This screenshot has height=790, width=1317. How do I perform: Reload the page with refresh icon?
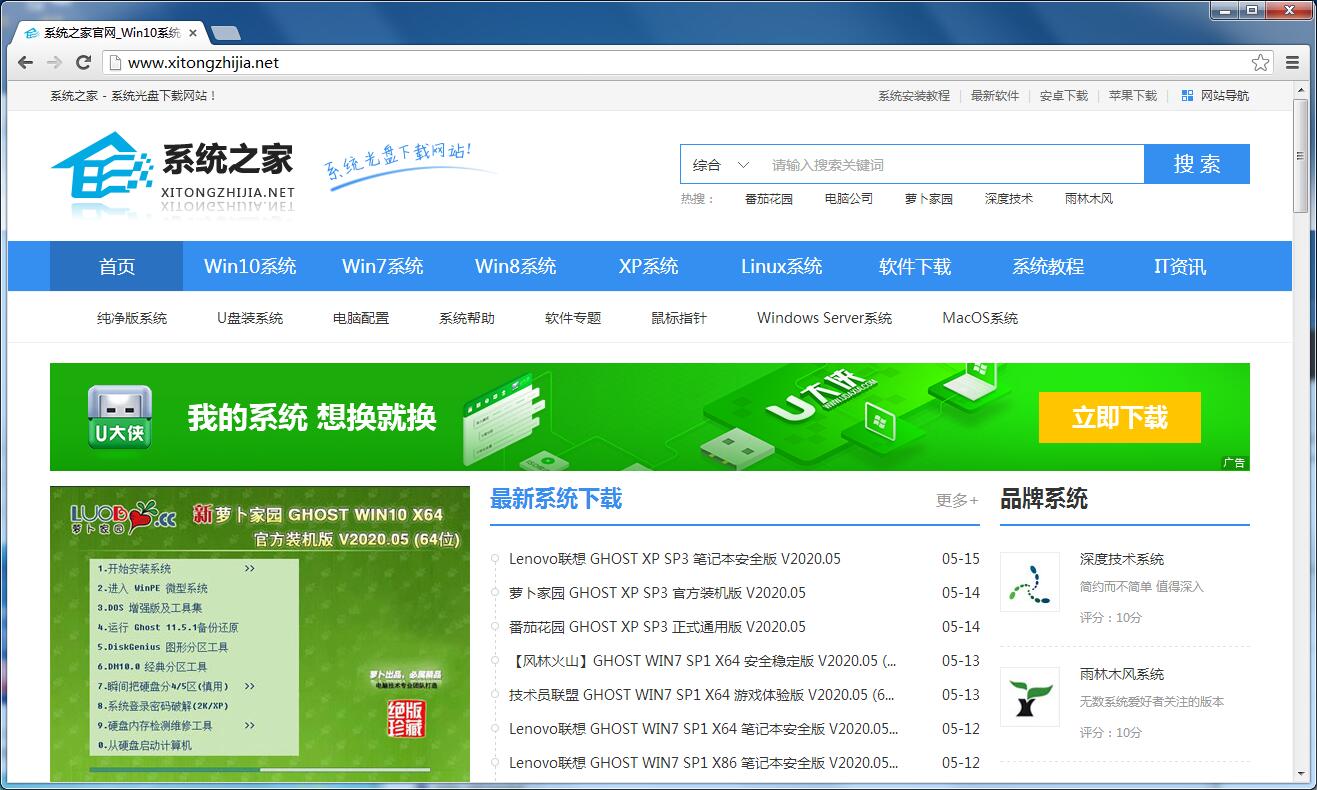coord(84,62)
